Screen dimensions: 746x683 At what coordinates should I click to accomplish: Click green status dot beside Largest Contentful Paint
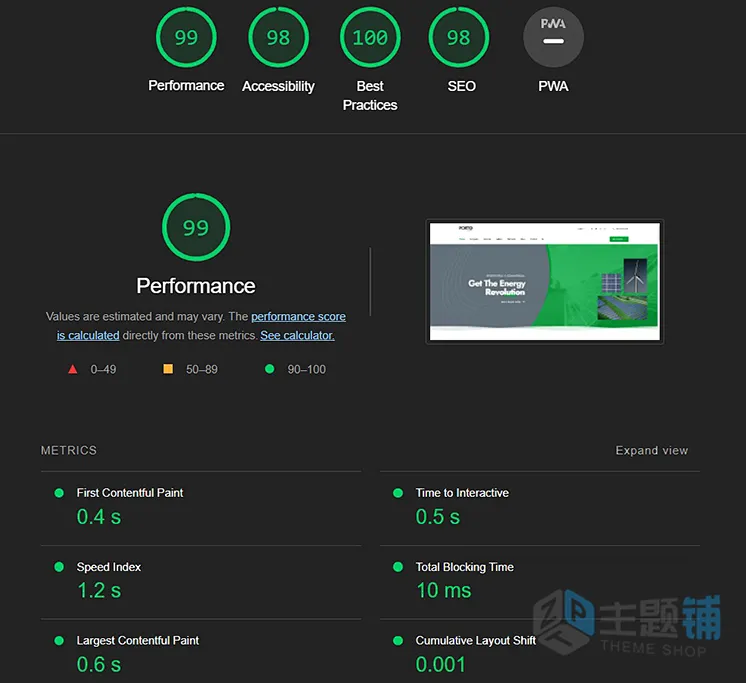pos(59,641)
